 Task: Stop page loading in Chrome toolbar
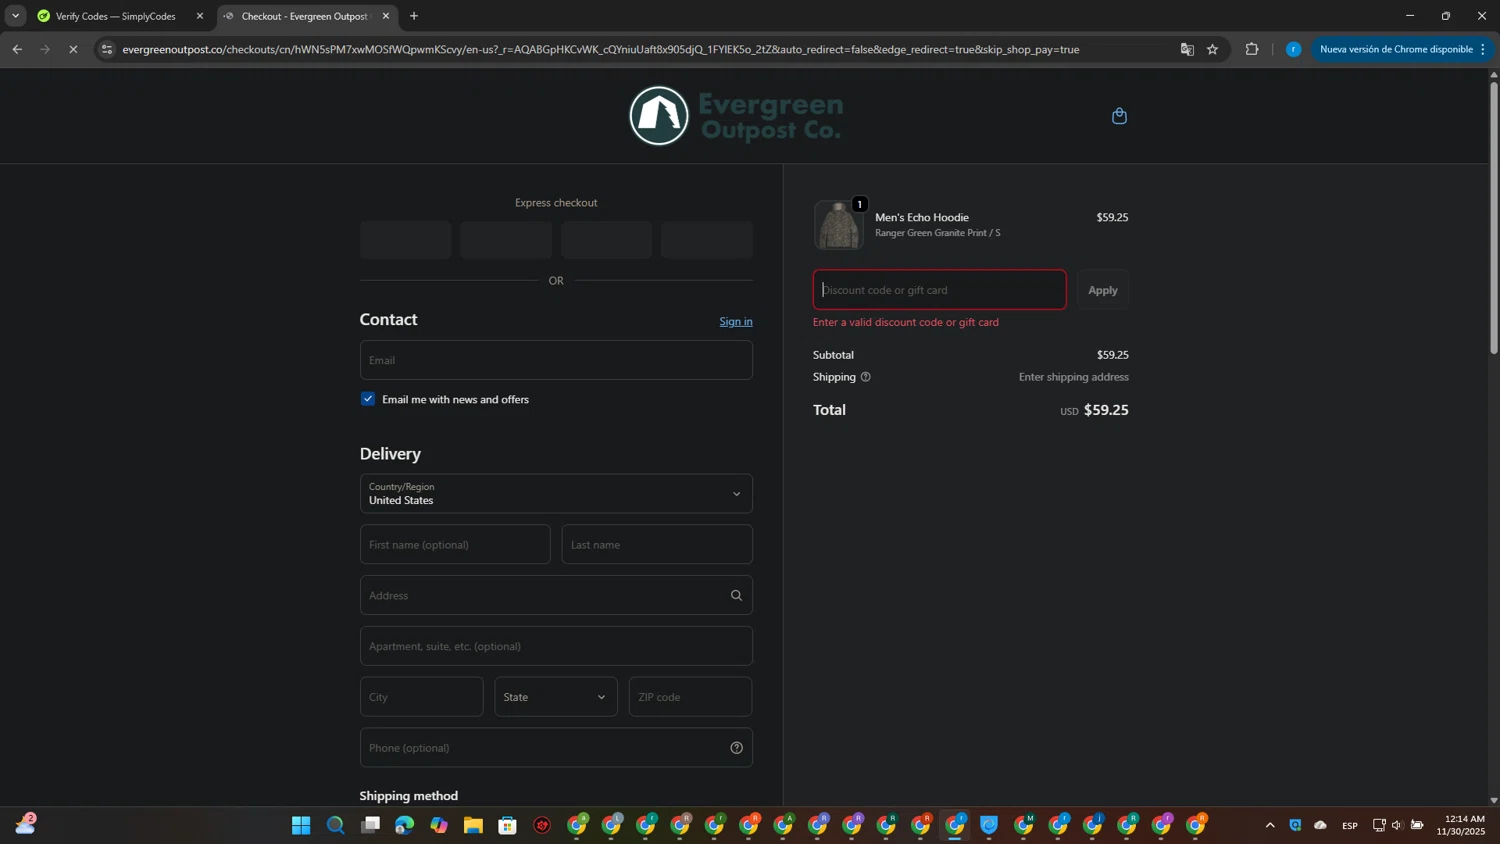tap(73, 49)
